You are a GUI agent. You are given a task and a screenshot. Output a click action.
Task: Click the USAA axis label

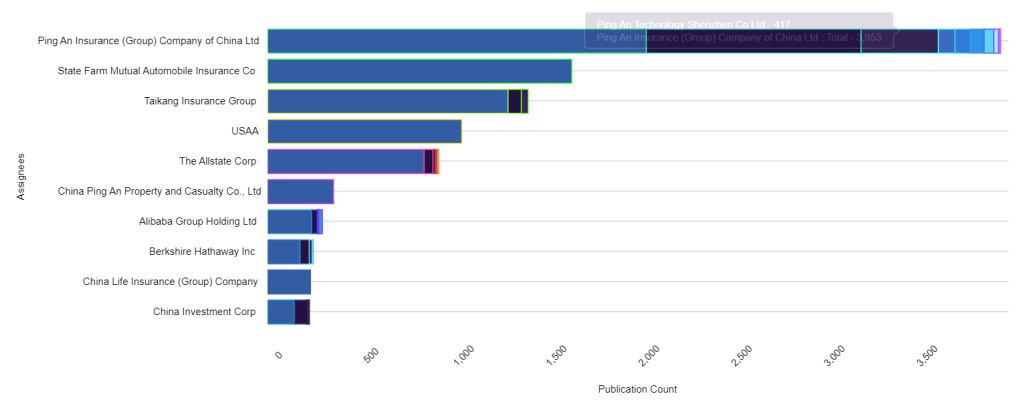point(243,131)
